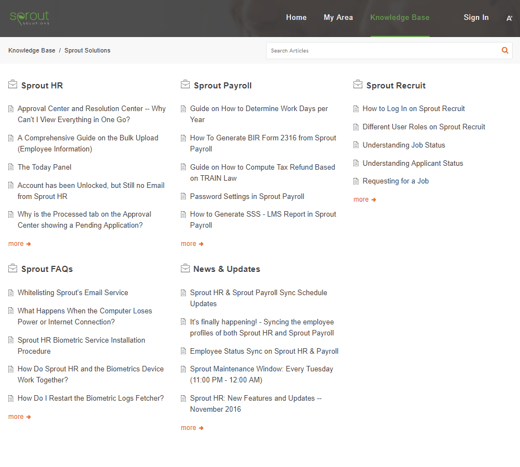Show more Sprout Payroll articles

point(192,244)
